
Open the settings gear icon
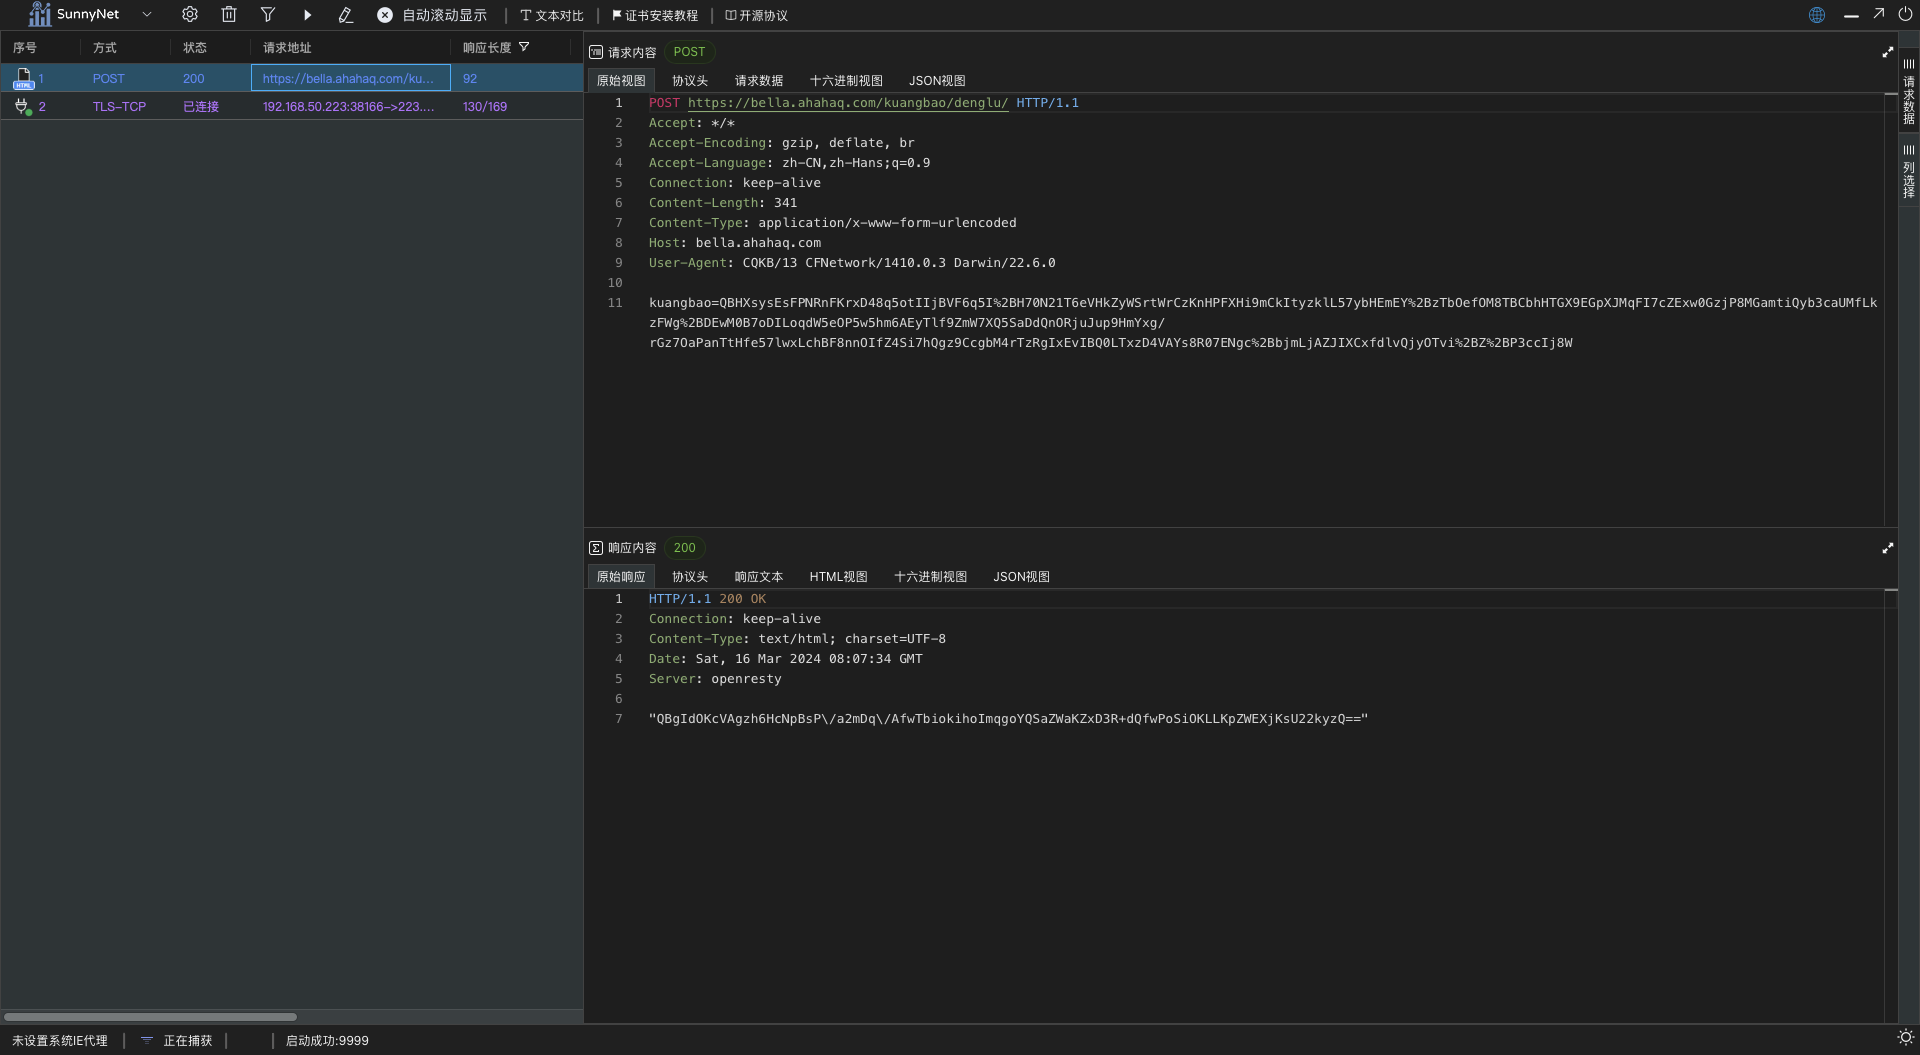click(x=190, y=15)
